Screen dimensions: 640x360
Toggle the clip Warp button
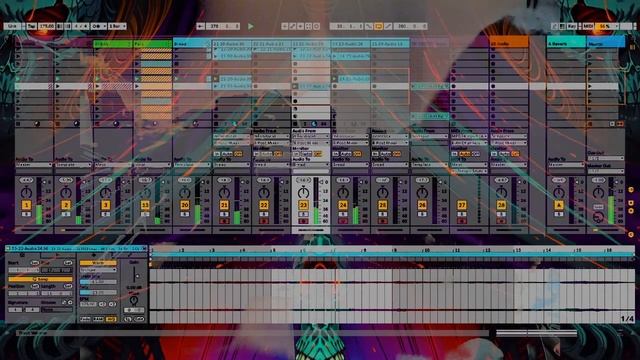tap(98, 263)
